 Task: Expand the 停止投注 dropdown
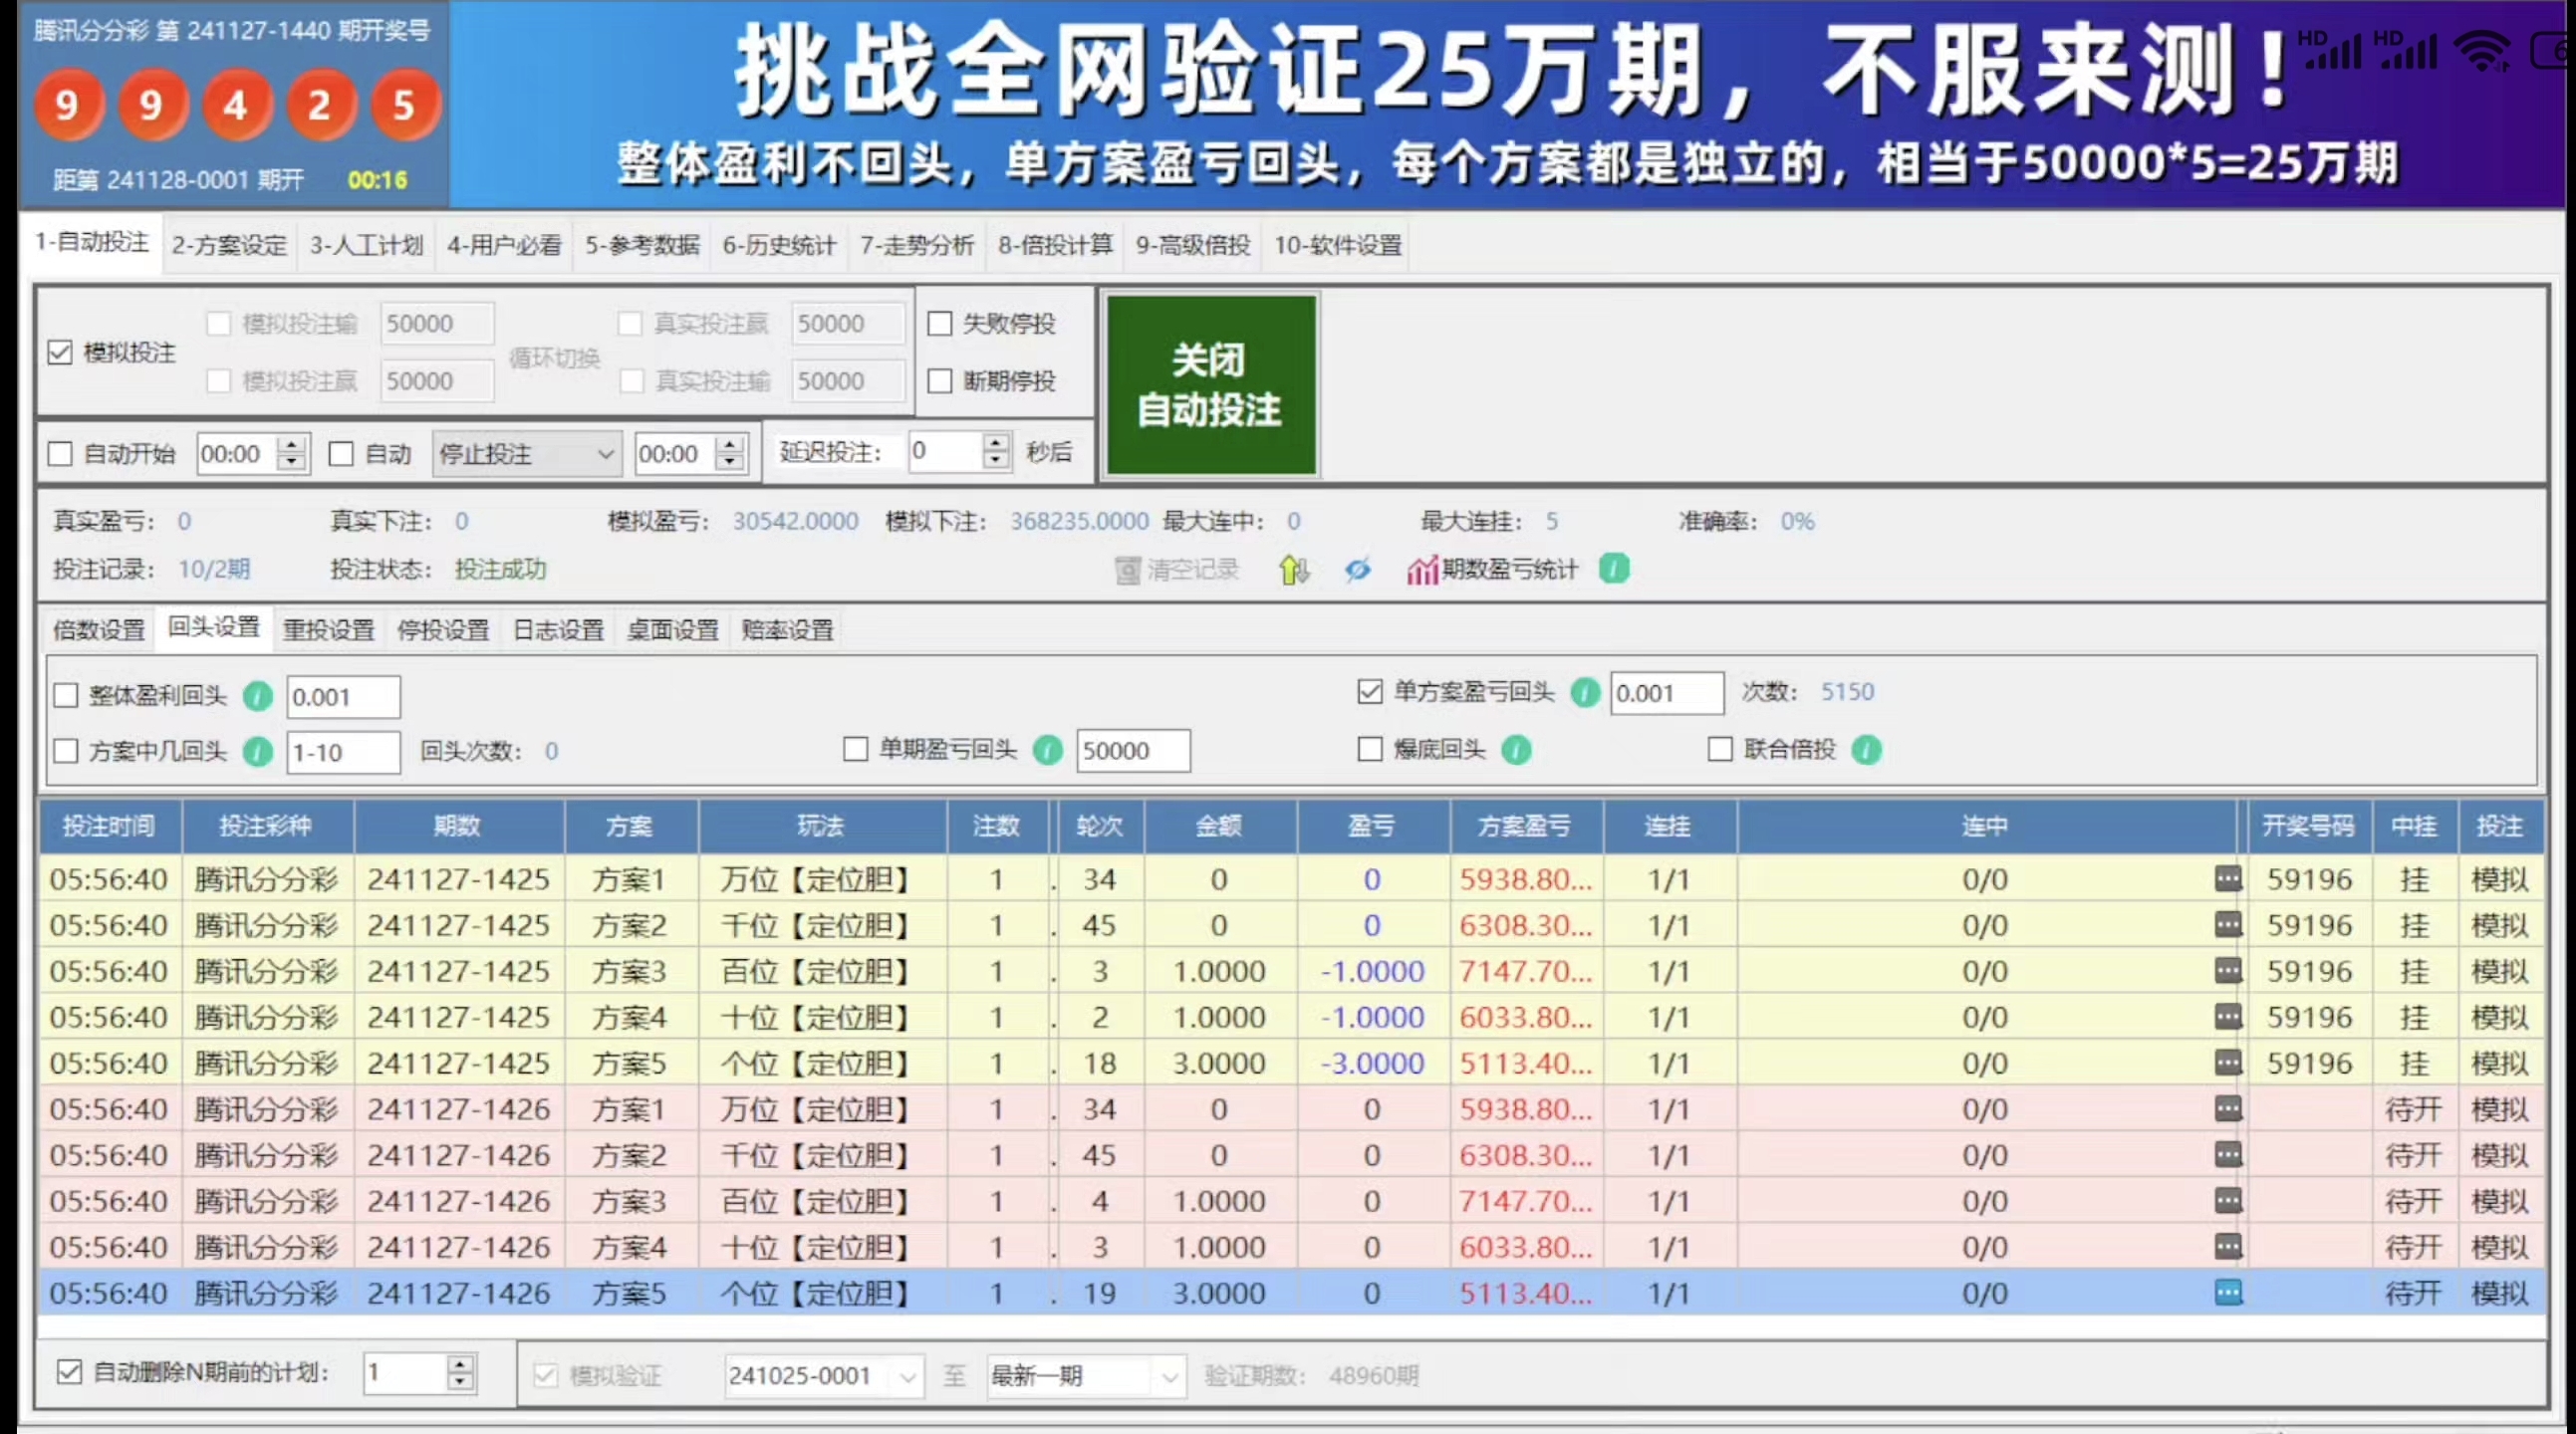pyautogui.click(x=604, y=454)
